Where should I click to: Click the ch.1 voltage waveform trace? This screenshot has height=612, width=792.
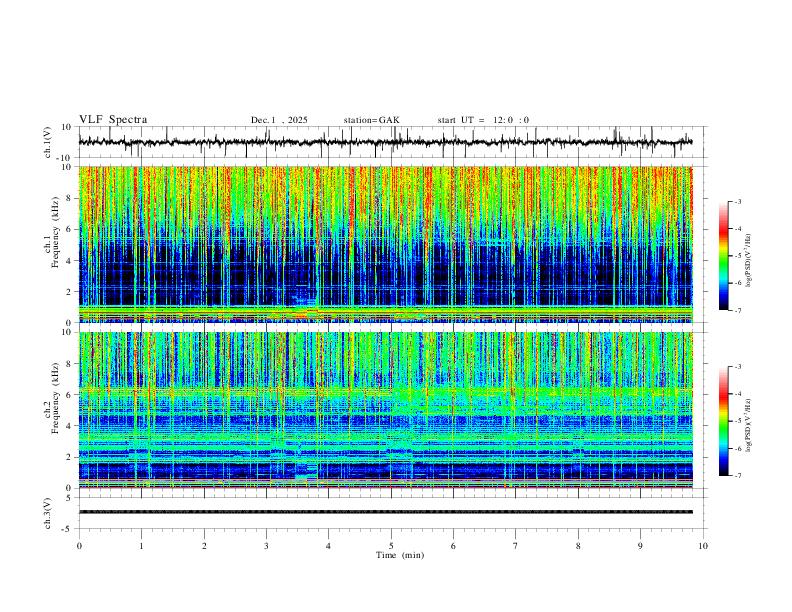[x=385, y=142]
